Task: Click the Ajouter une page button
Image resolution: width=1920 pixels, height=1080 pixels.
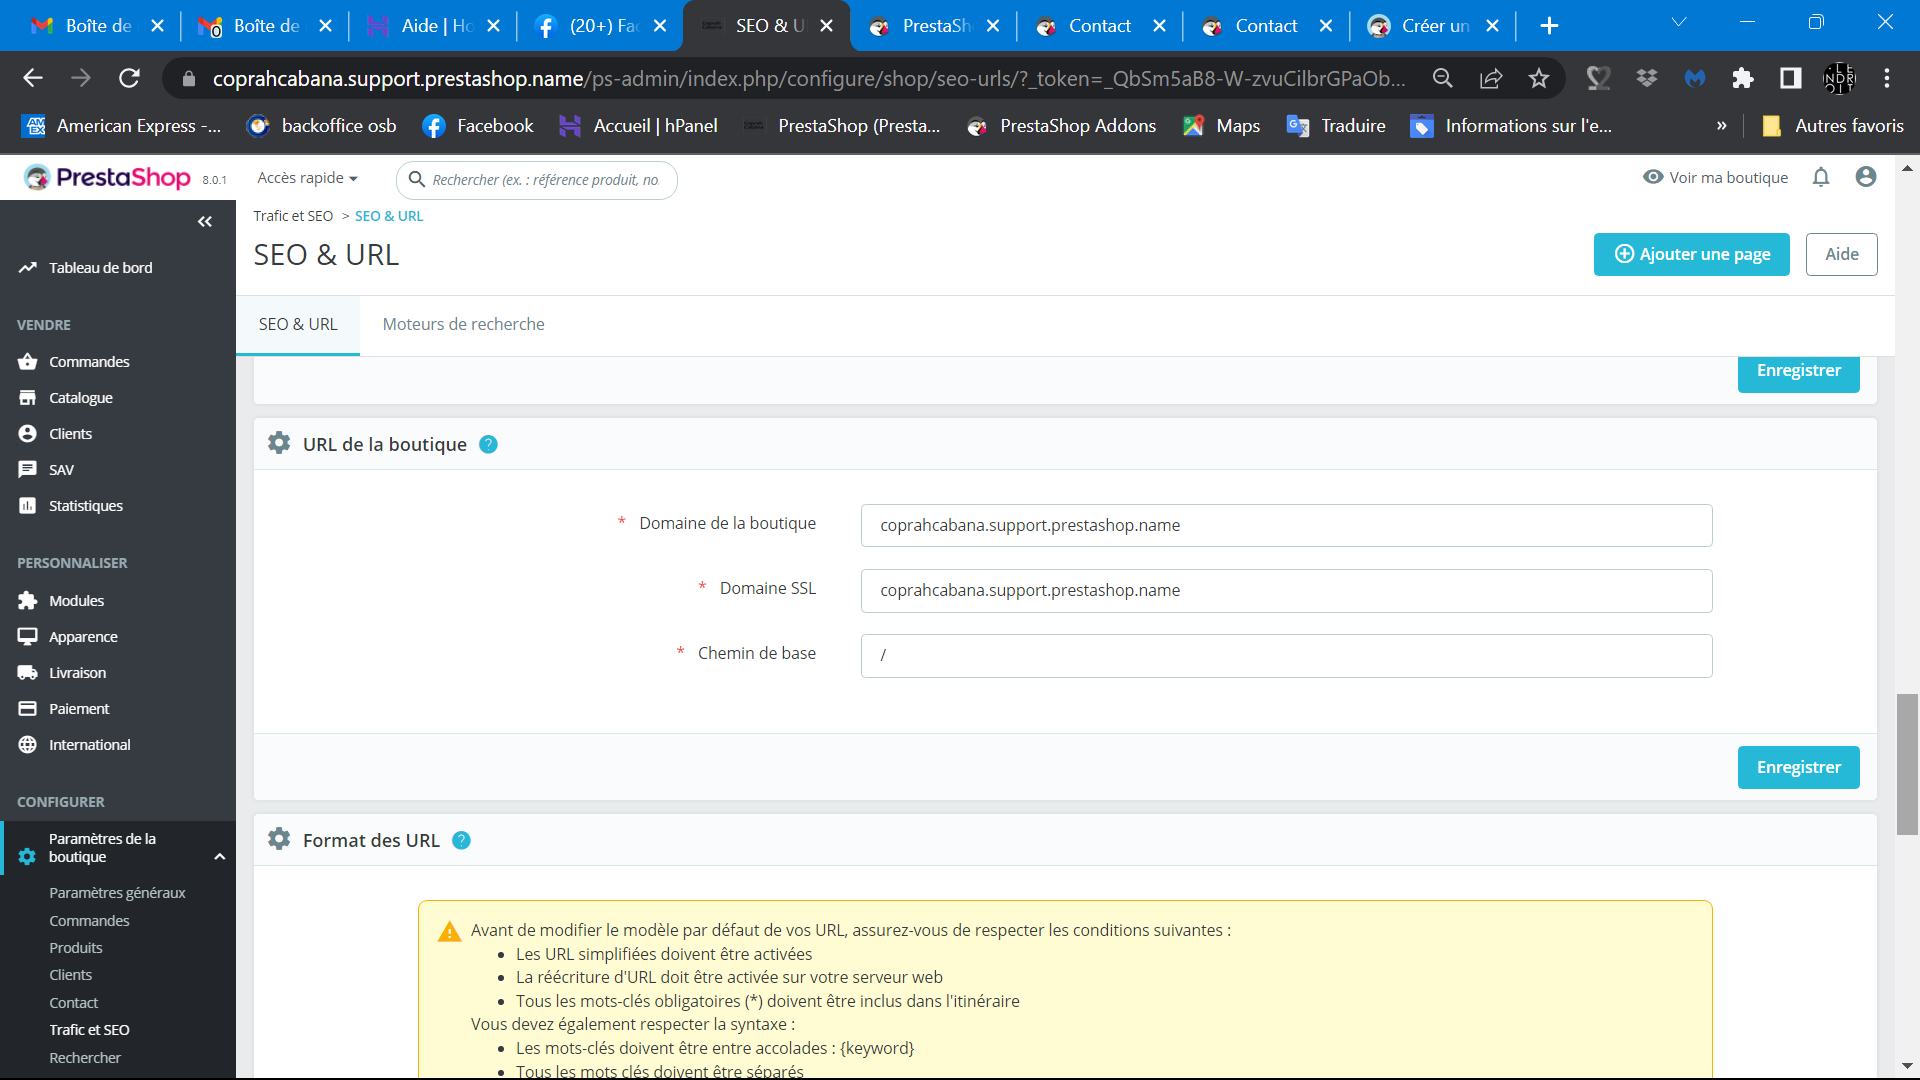Action: tap(1691, 254)
